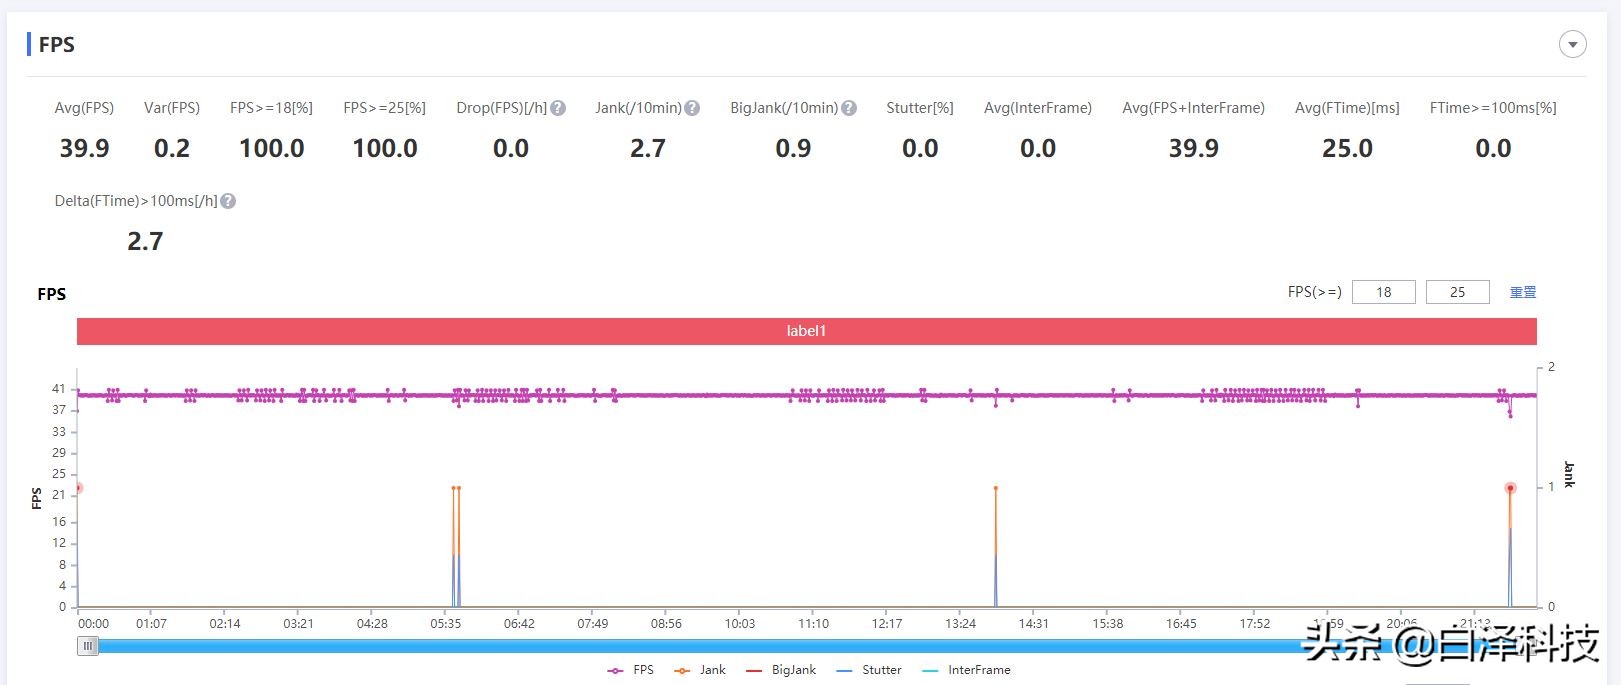Viewport: 1621px width, 685px height.
Task: Click the red jank marker at chart end
Action: point(1510,489)
